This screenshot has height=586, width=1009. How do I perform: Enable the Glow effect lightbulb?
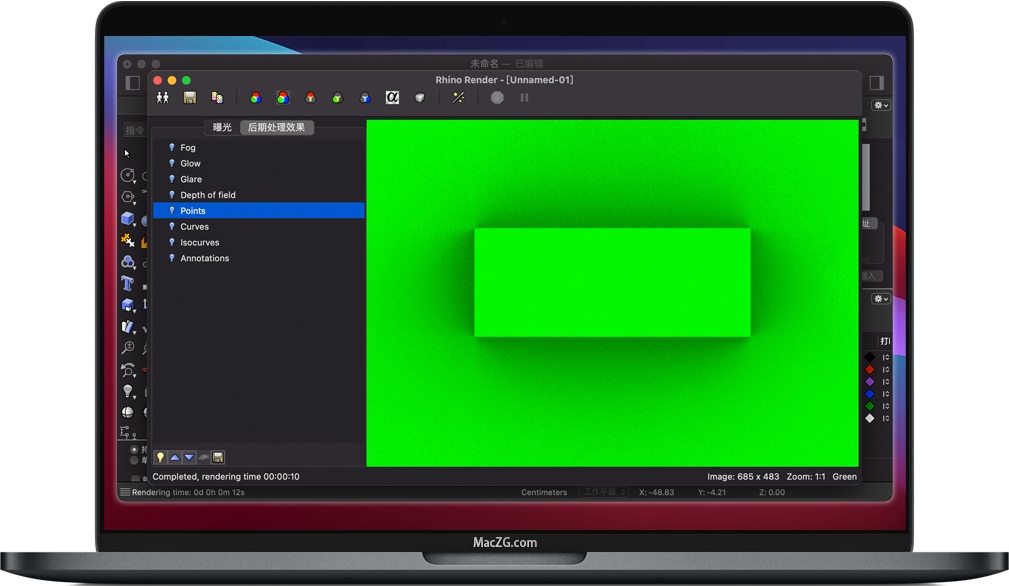coord(170,163)
